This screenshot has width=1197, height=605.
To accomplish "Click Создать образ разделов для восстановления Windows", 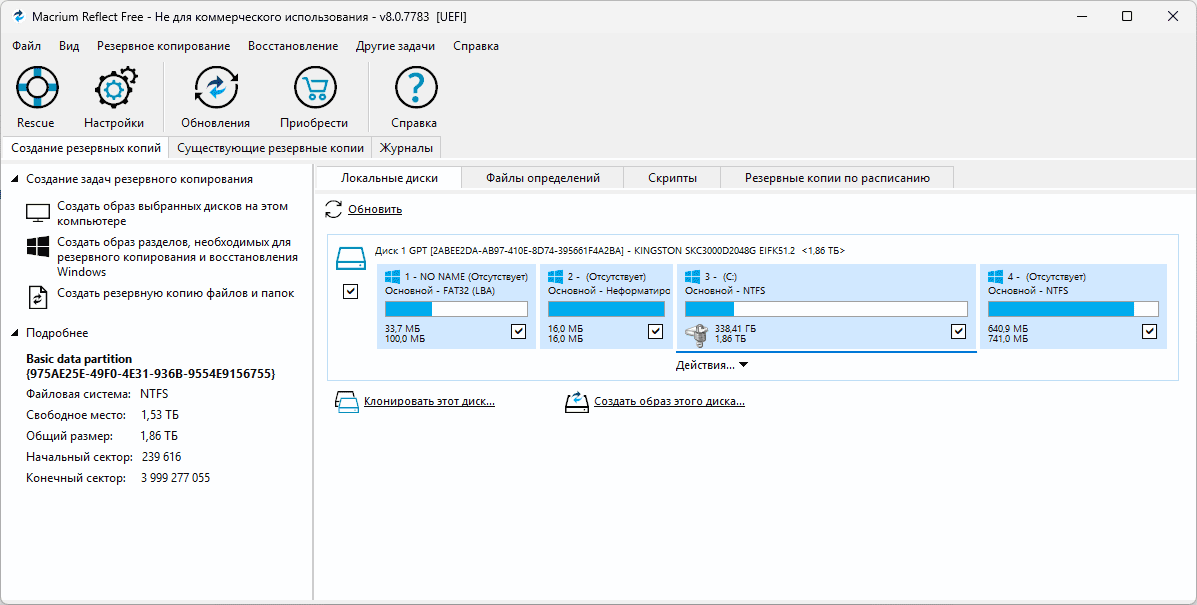I will (178, 257).
